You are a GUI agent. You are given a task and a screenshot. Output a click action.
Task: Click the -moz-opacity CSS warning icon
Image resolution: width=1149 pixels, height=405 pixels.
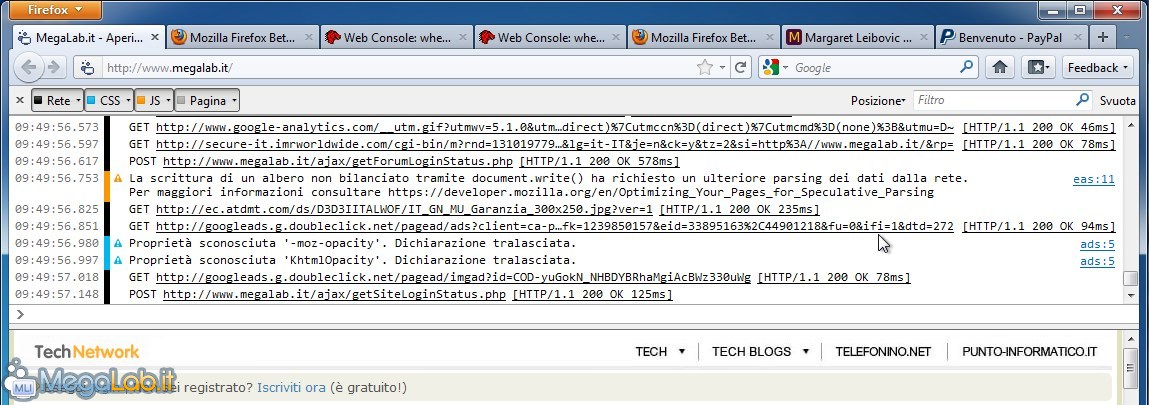point(117,243)
